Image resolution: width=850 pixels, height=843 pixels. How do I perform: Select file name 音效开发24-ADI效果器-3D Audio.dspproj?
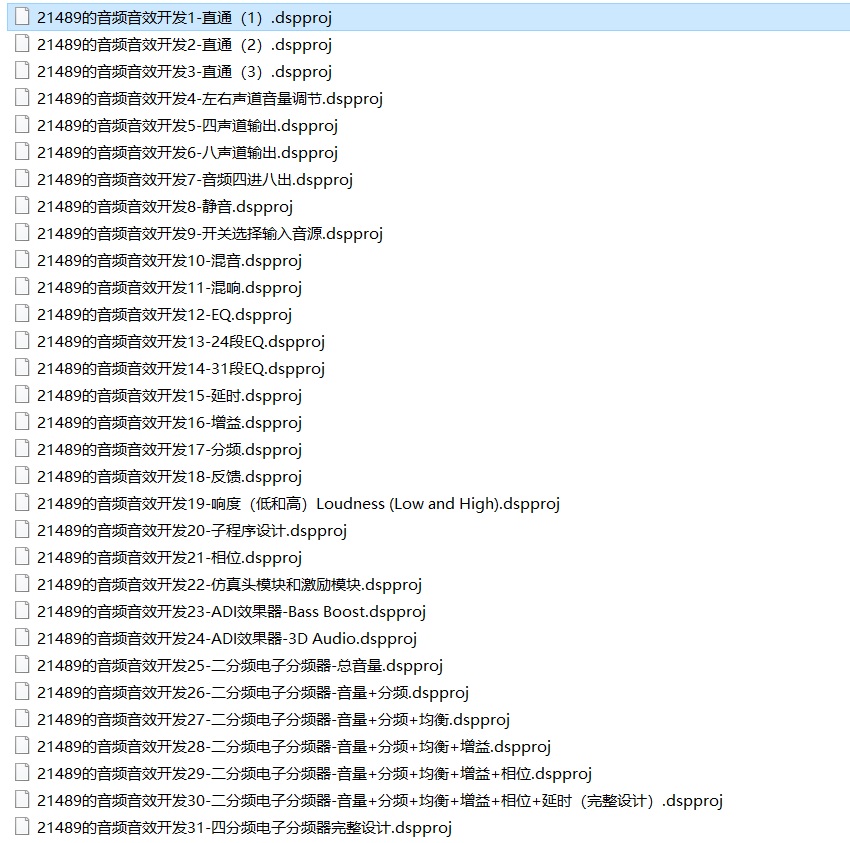pos(227,639)
